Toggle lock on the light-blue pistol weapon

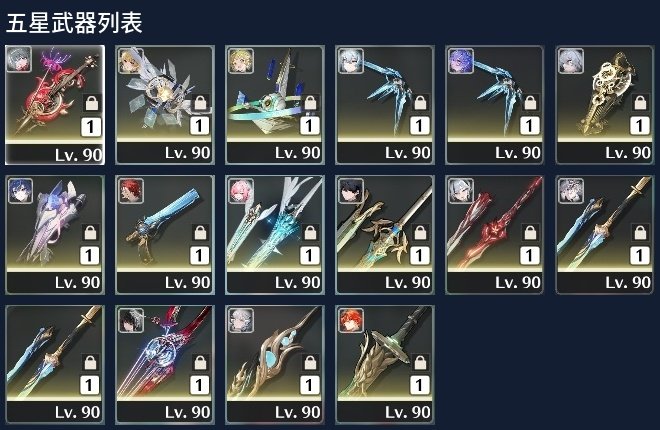point(201,232)
